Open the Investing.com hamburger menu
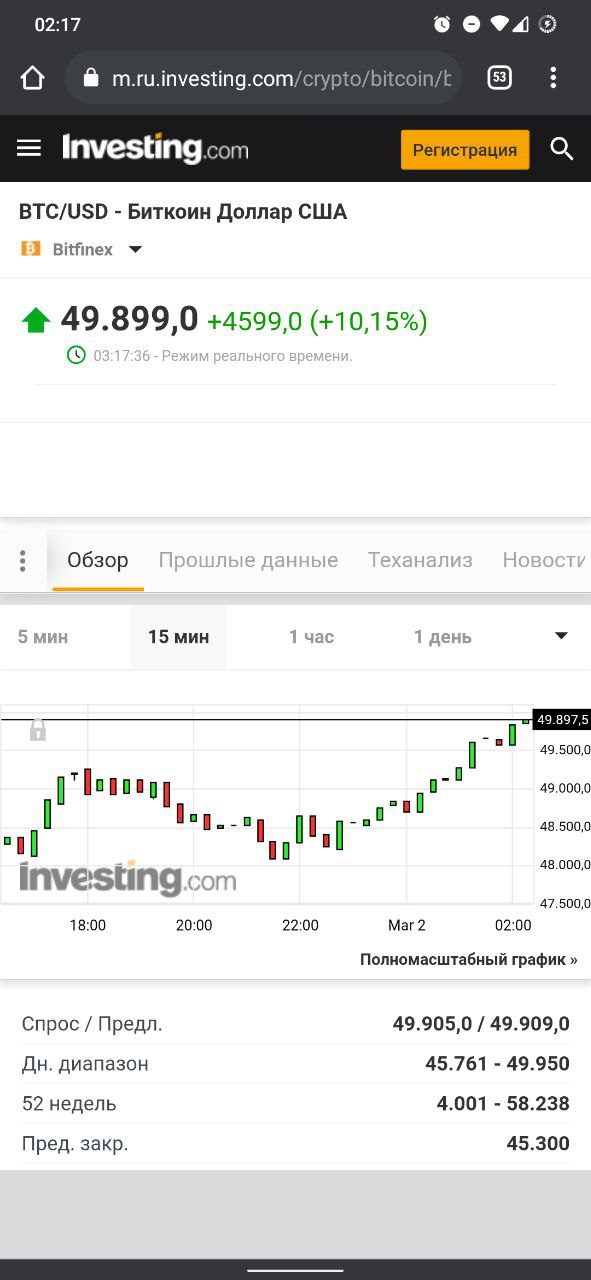Image resolution: width=591 pixels, height=1280 pixels. (x=29, y=148)
